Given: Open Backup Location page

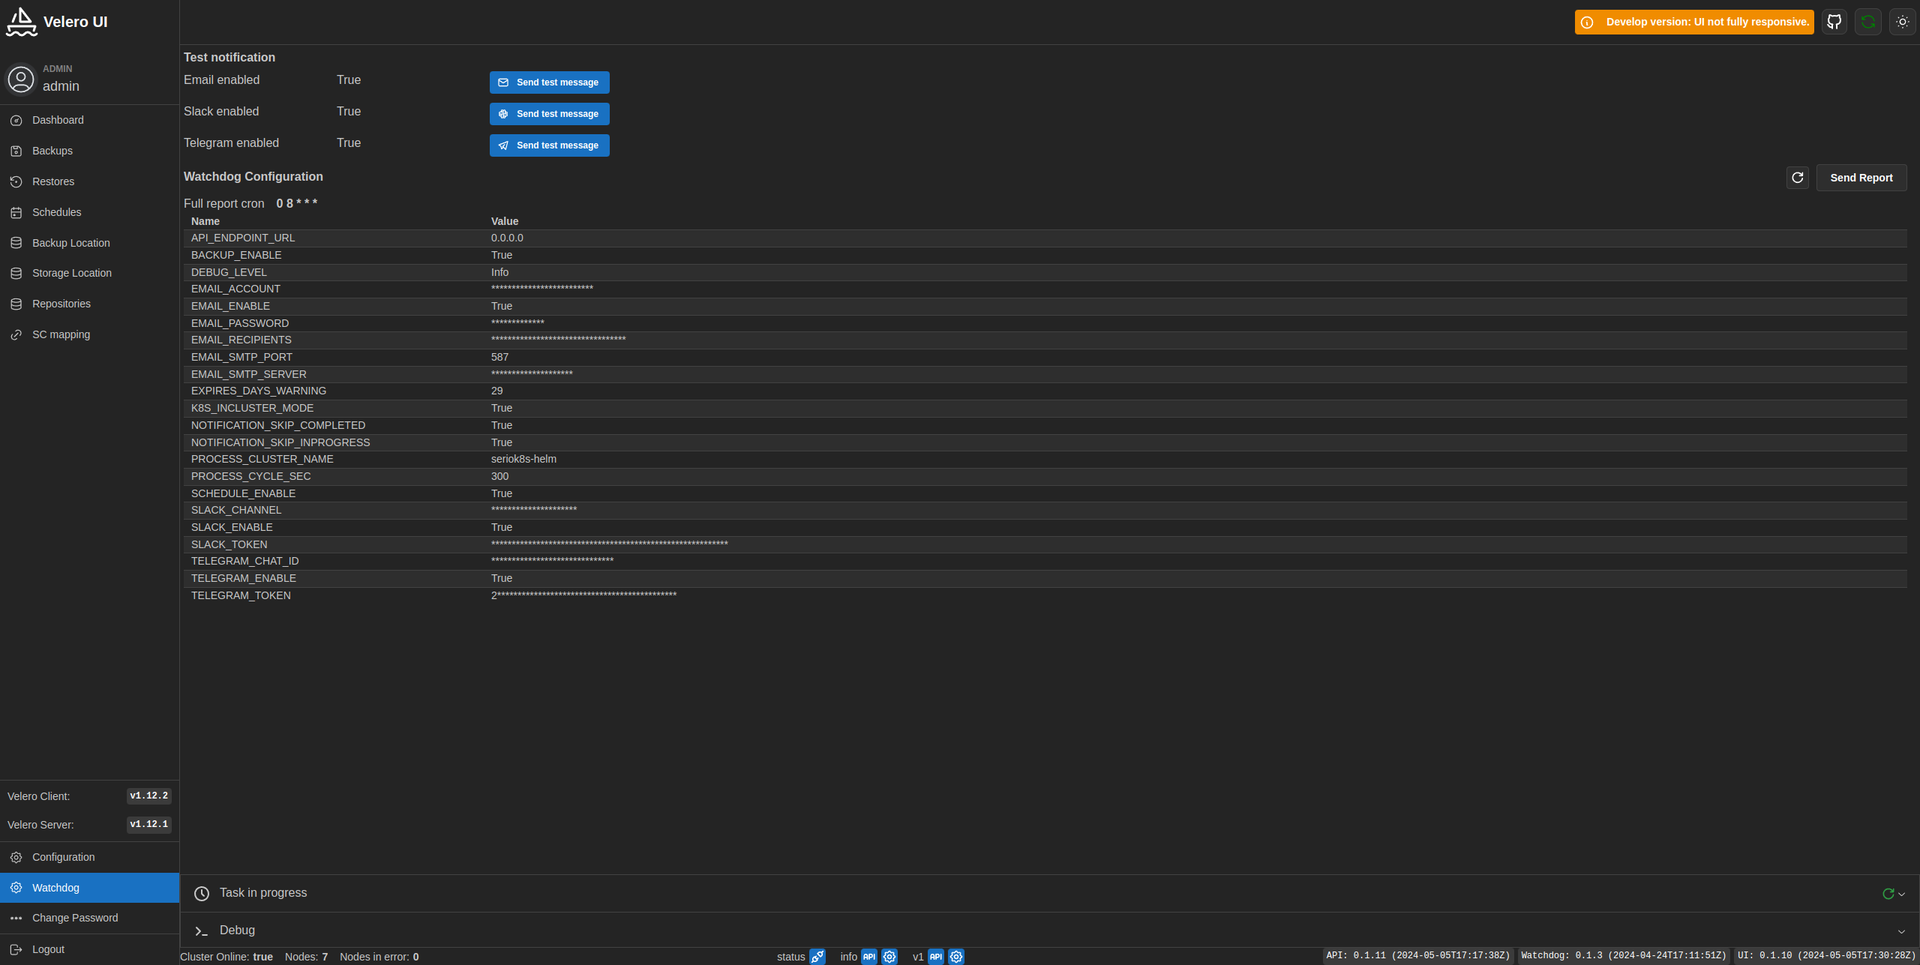Looking at the screenshot, I should click(x=89, y=243).
